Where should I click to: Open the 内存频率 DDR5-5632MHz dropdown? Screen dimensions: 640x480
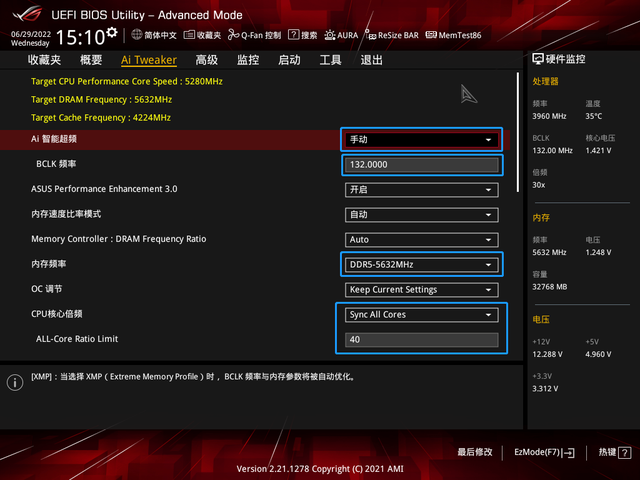(422, 264)
